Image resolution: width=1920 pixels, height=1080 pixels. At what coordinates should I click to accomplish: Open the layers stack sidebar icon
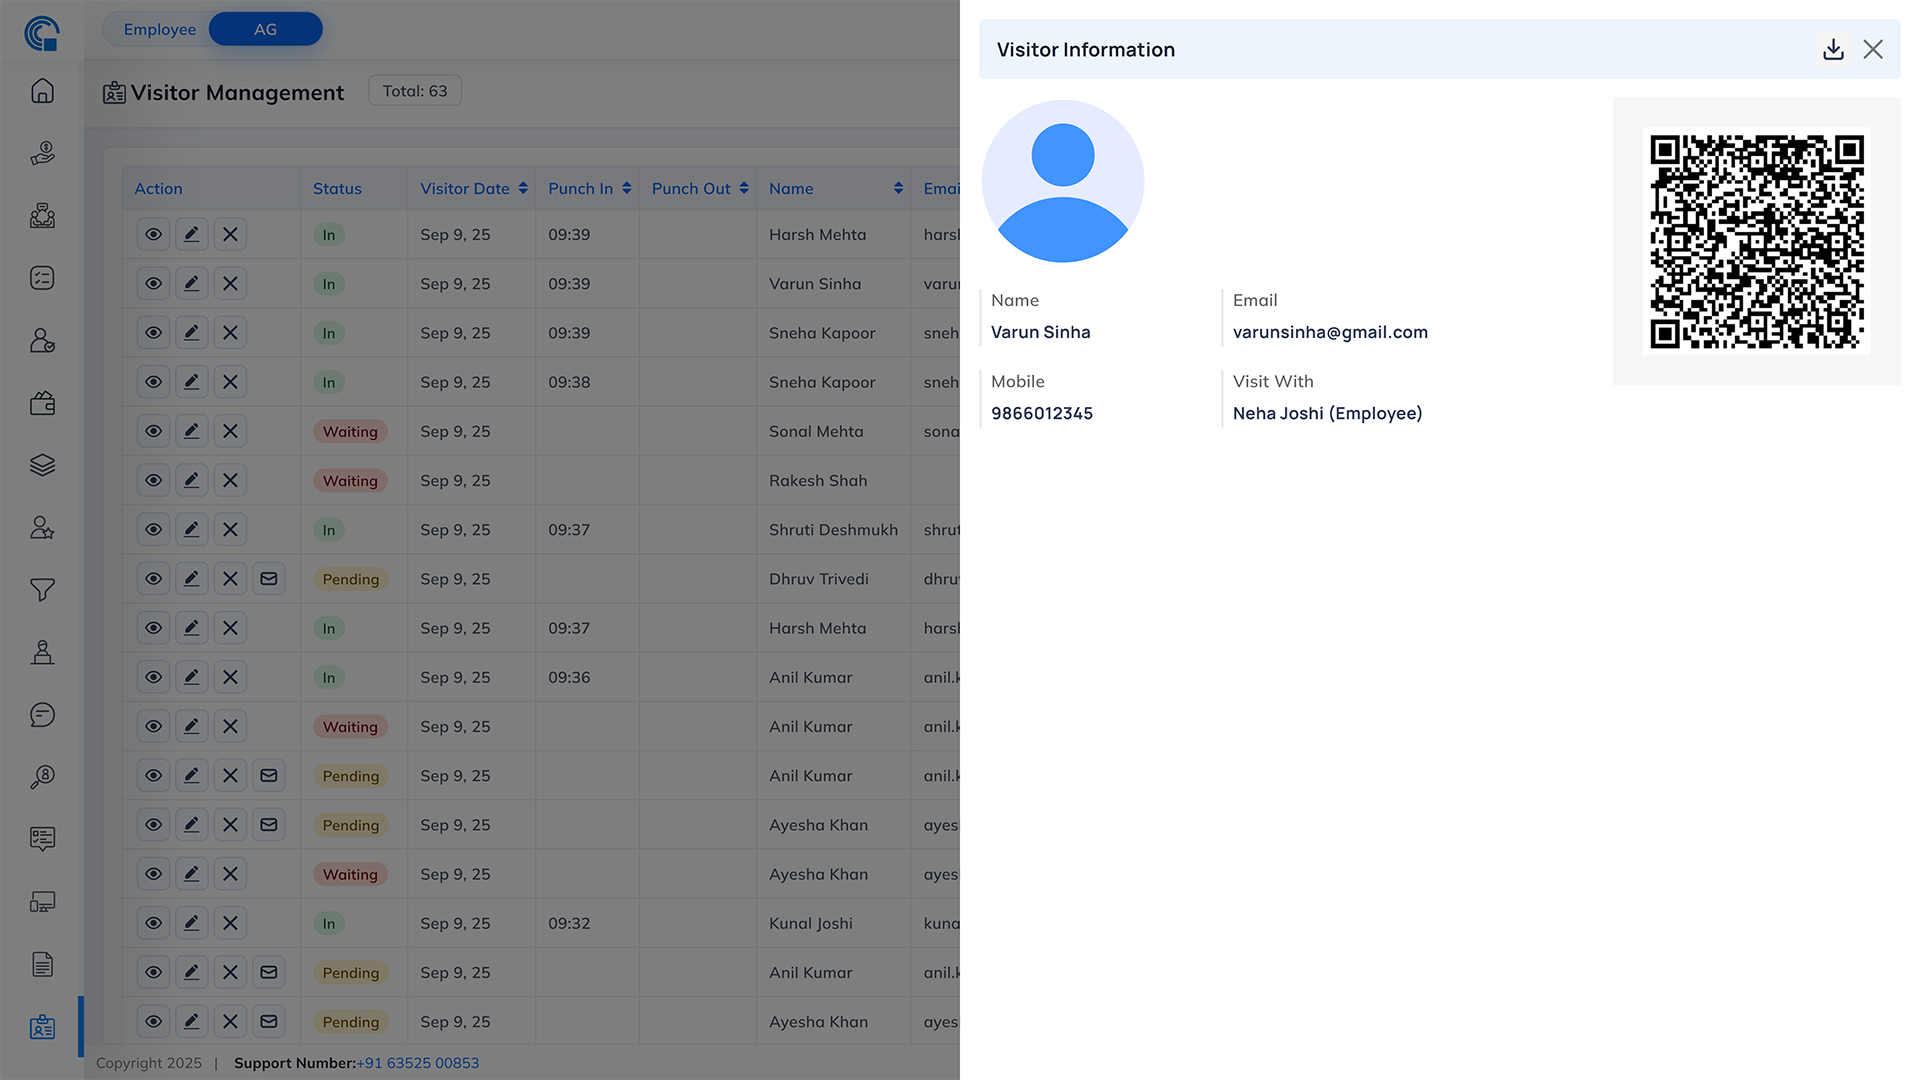pos(42,465)
